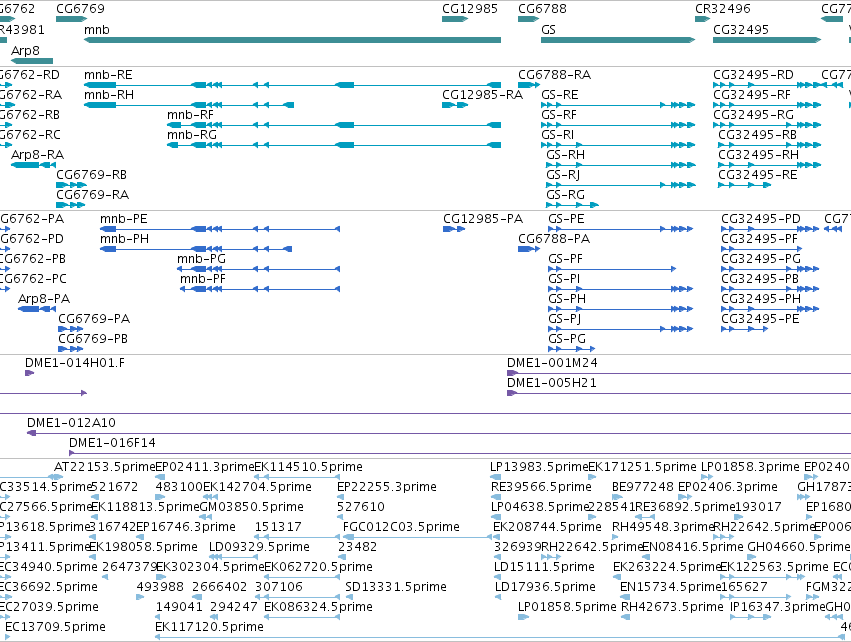The height and width of the screenshot is (642, 851).
Task: Select clone DME1-016F14 label
Action: pyautogui.click(x=112, y=443)
